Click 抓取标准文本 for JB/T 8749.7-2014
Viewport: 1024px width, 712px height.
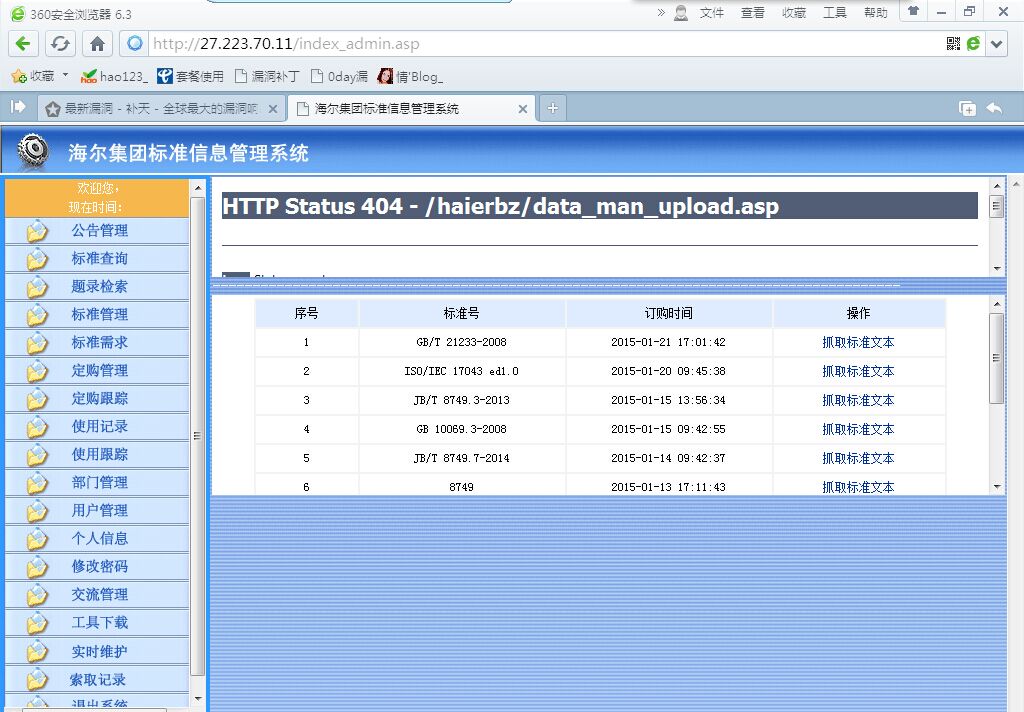tap(858, 459)
